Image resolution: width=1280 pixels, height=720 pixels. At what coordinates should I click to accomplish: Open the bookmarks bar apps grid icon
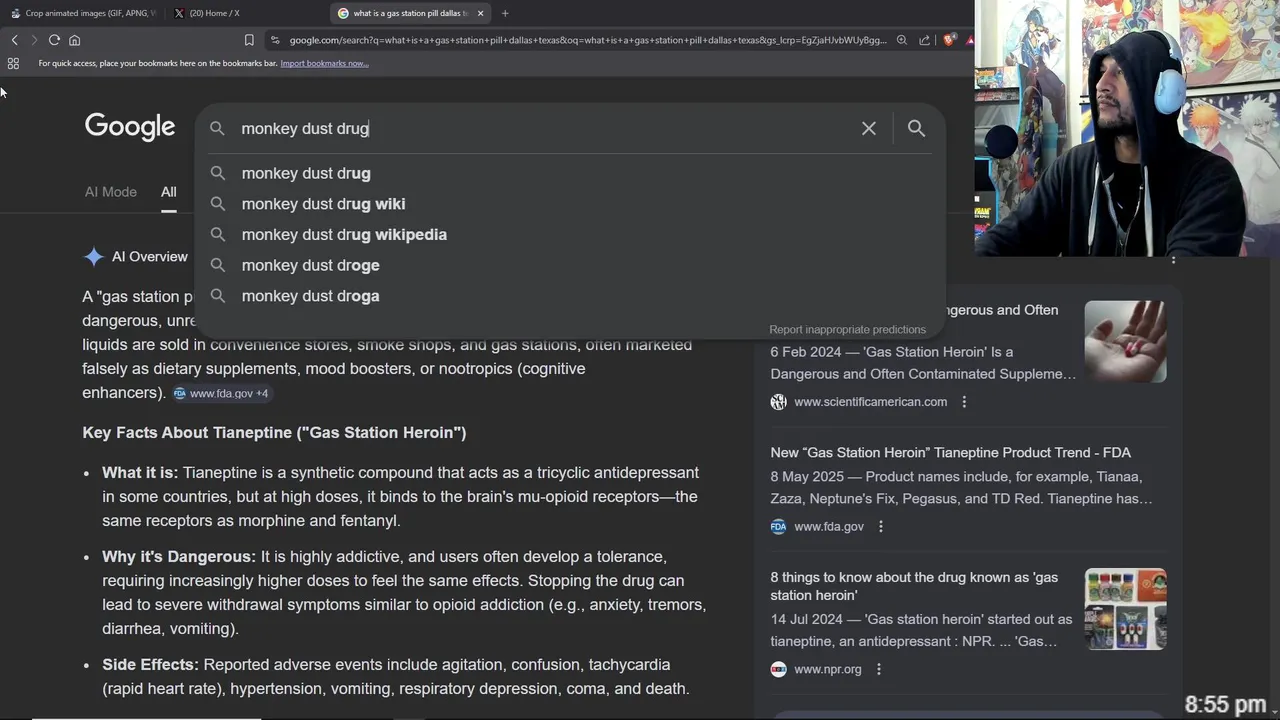13,63
